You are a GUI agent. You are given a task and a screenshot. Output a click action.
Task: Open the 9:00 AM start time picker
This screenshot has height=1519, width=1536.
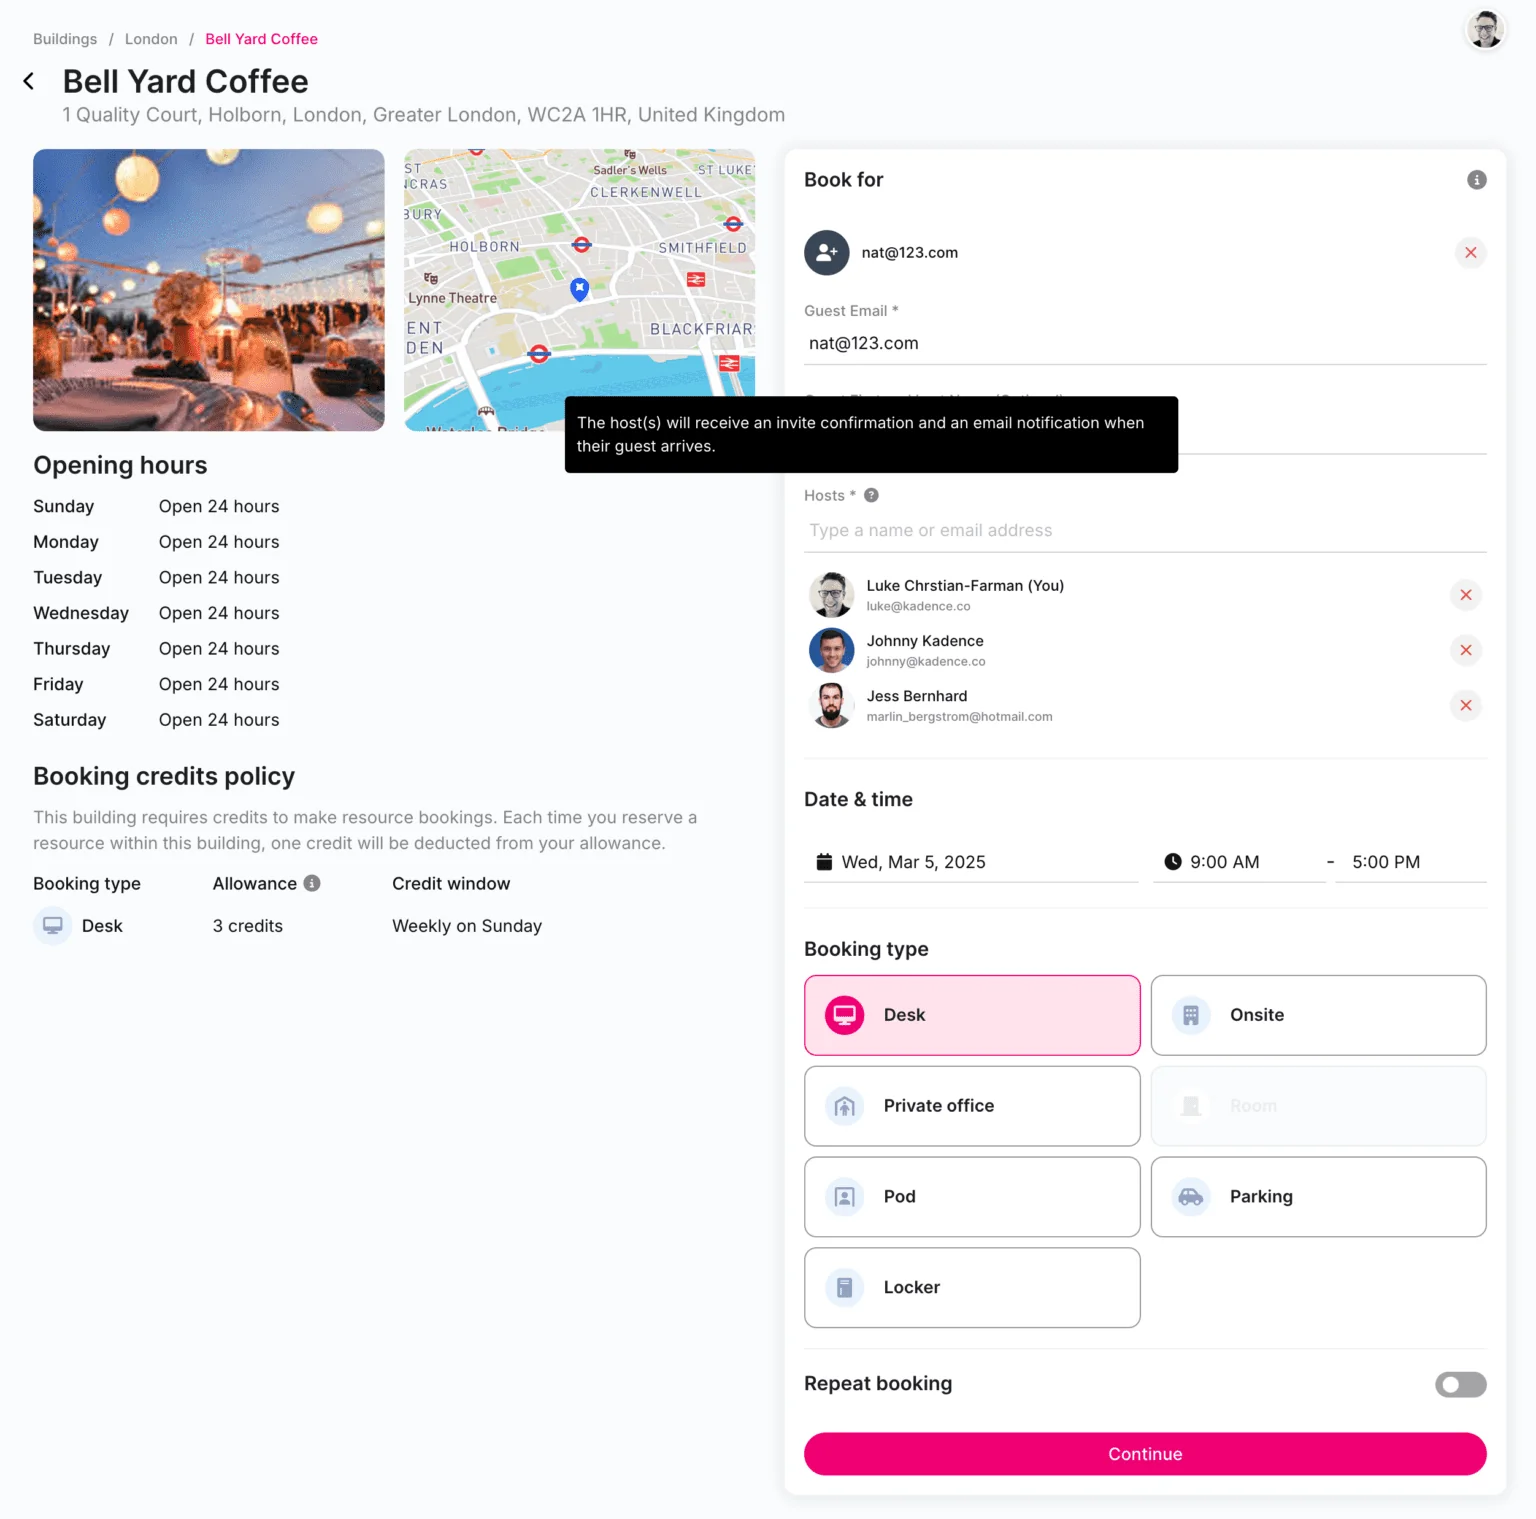coord(1239,862)
